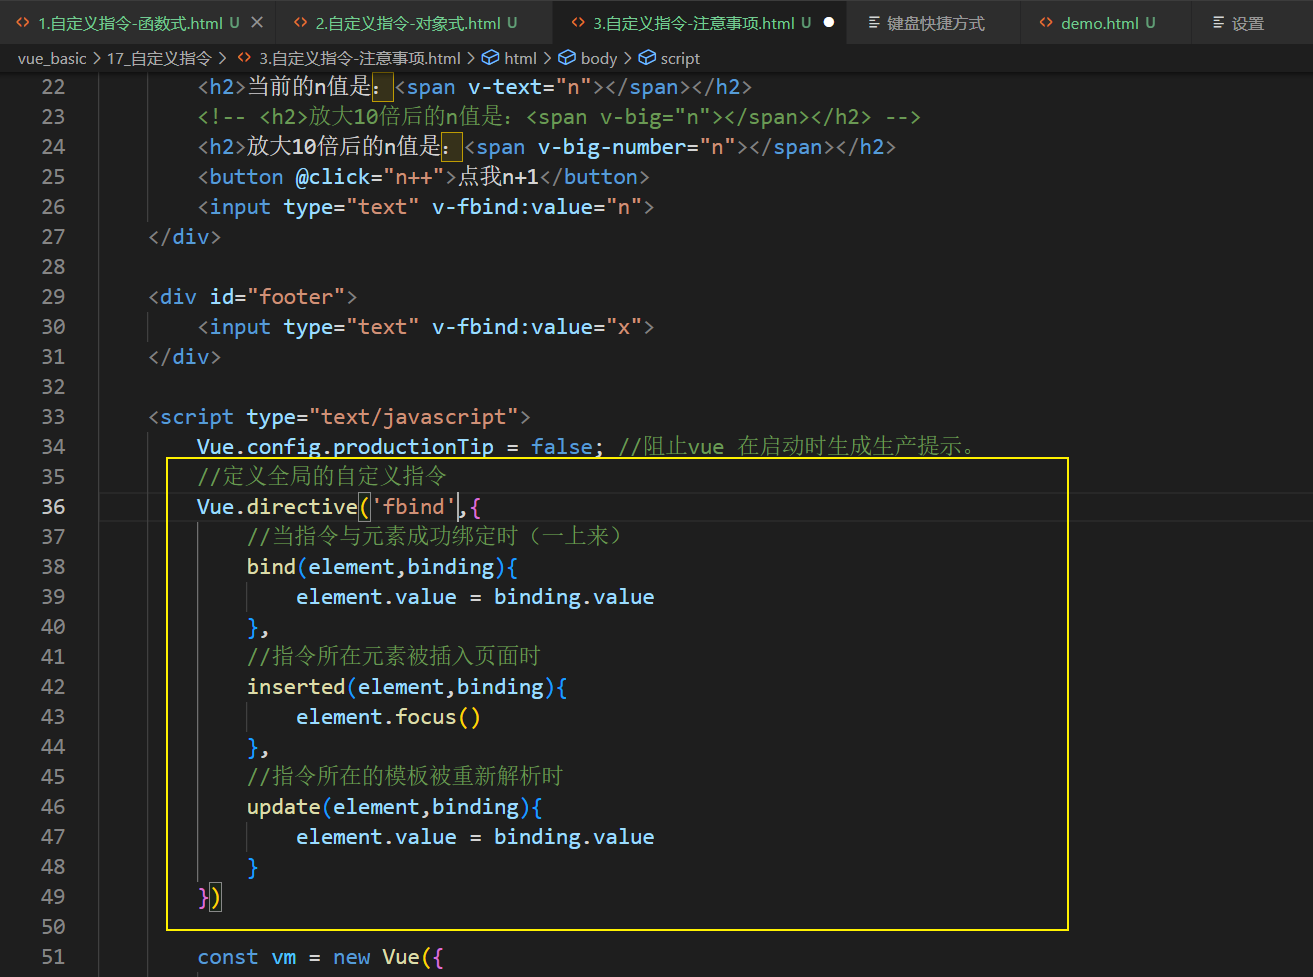This screenshot has width=1313, height=977.
Task: Click comment '//指令所在元素被插入页面时' on line 41
Action: point(394,656)
